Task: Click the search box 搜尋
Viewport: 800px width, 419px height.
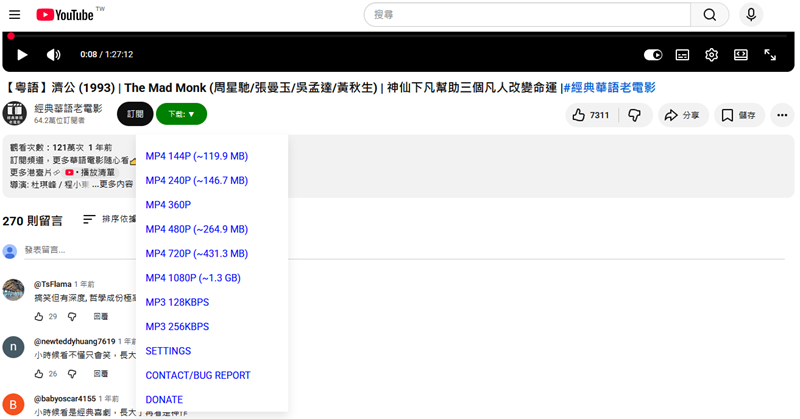Action: 528,15
